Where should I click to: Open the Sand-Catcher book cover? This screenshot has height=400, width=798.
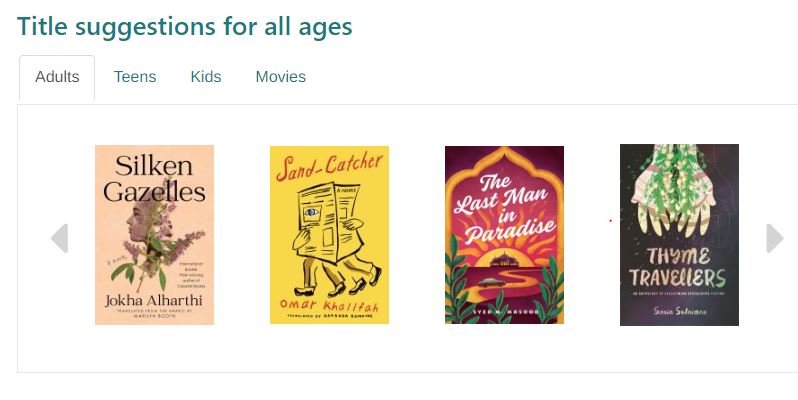[329, 235]
